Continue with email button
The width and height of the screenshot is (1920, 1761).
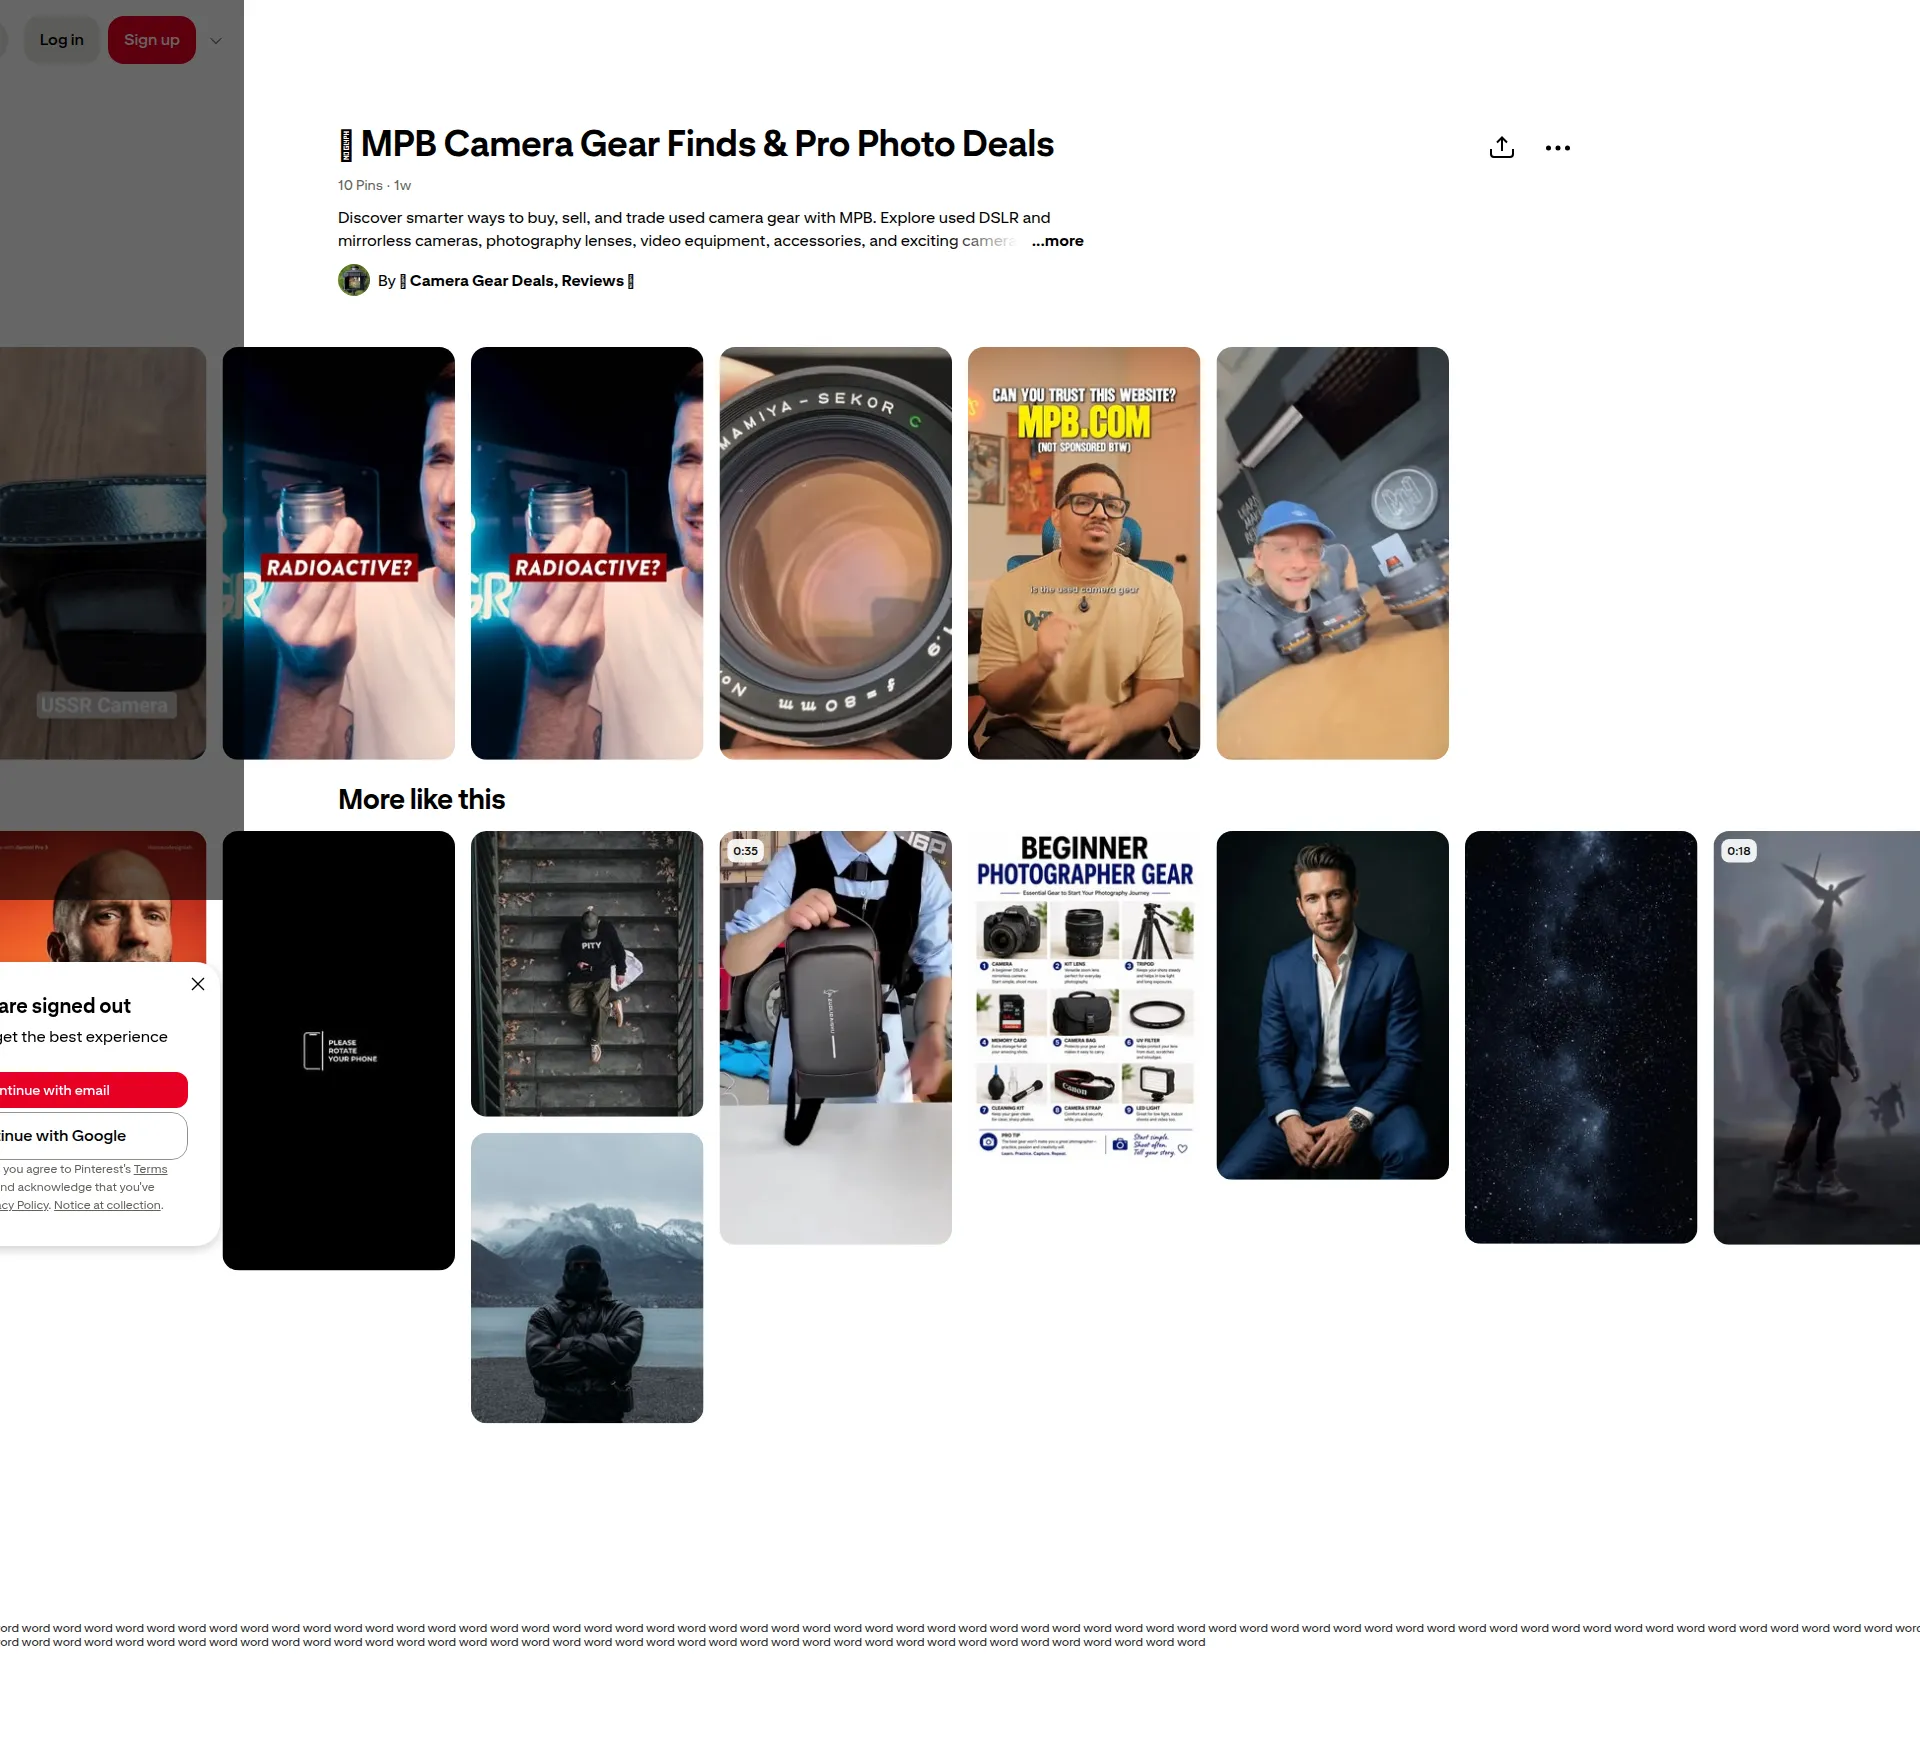(94, 1090)
